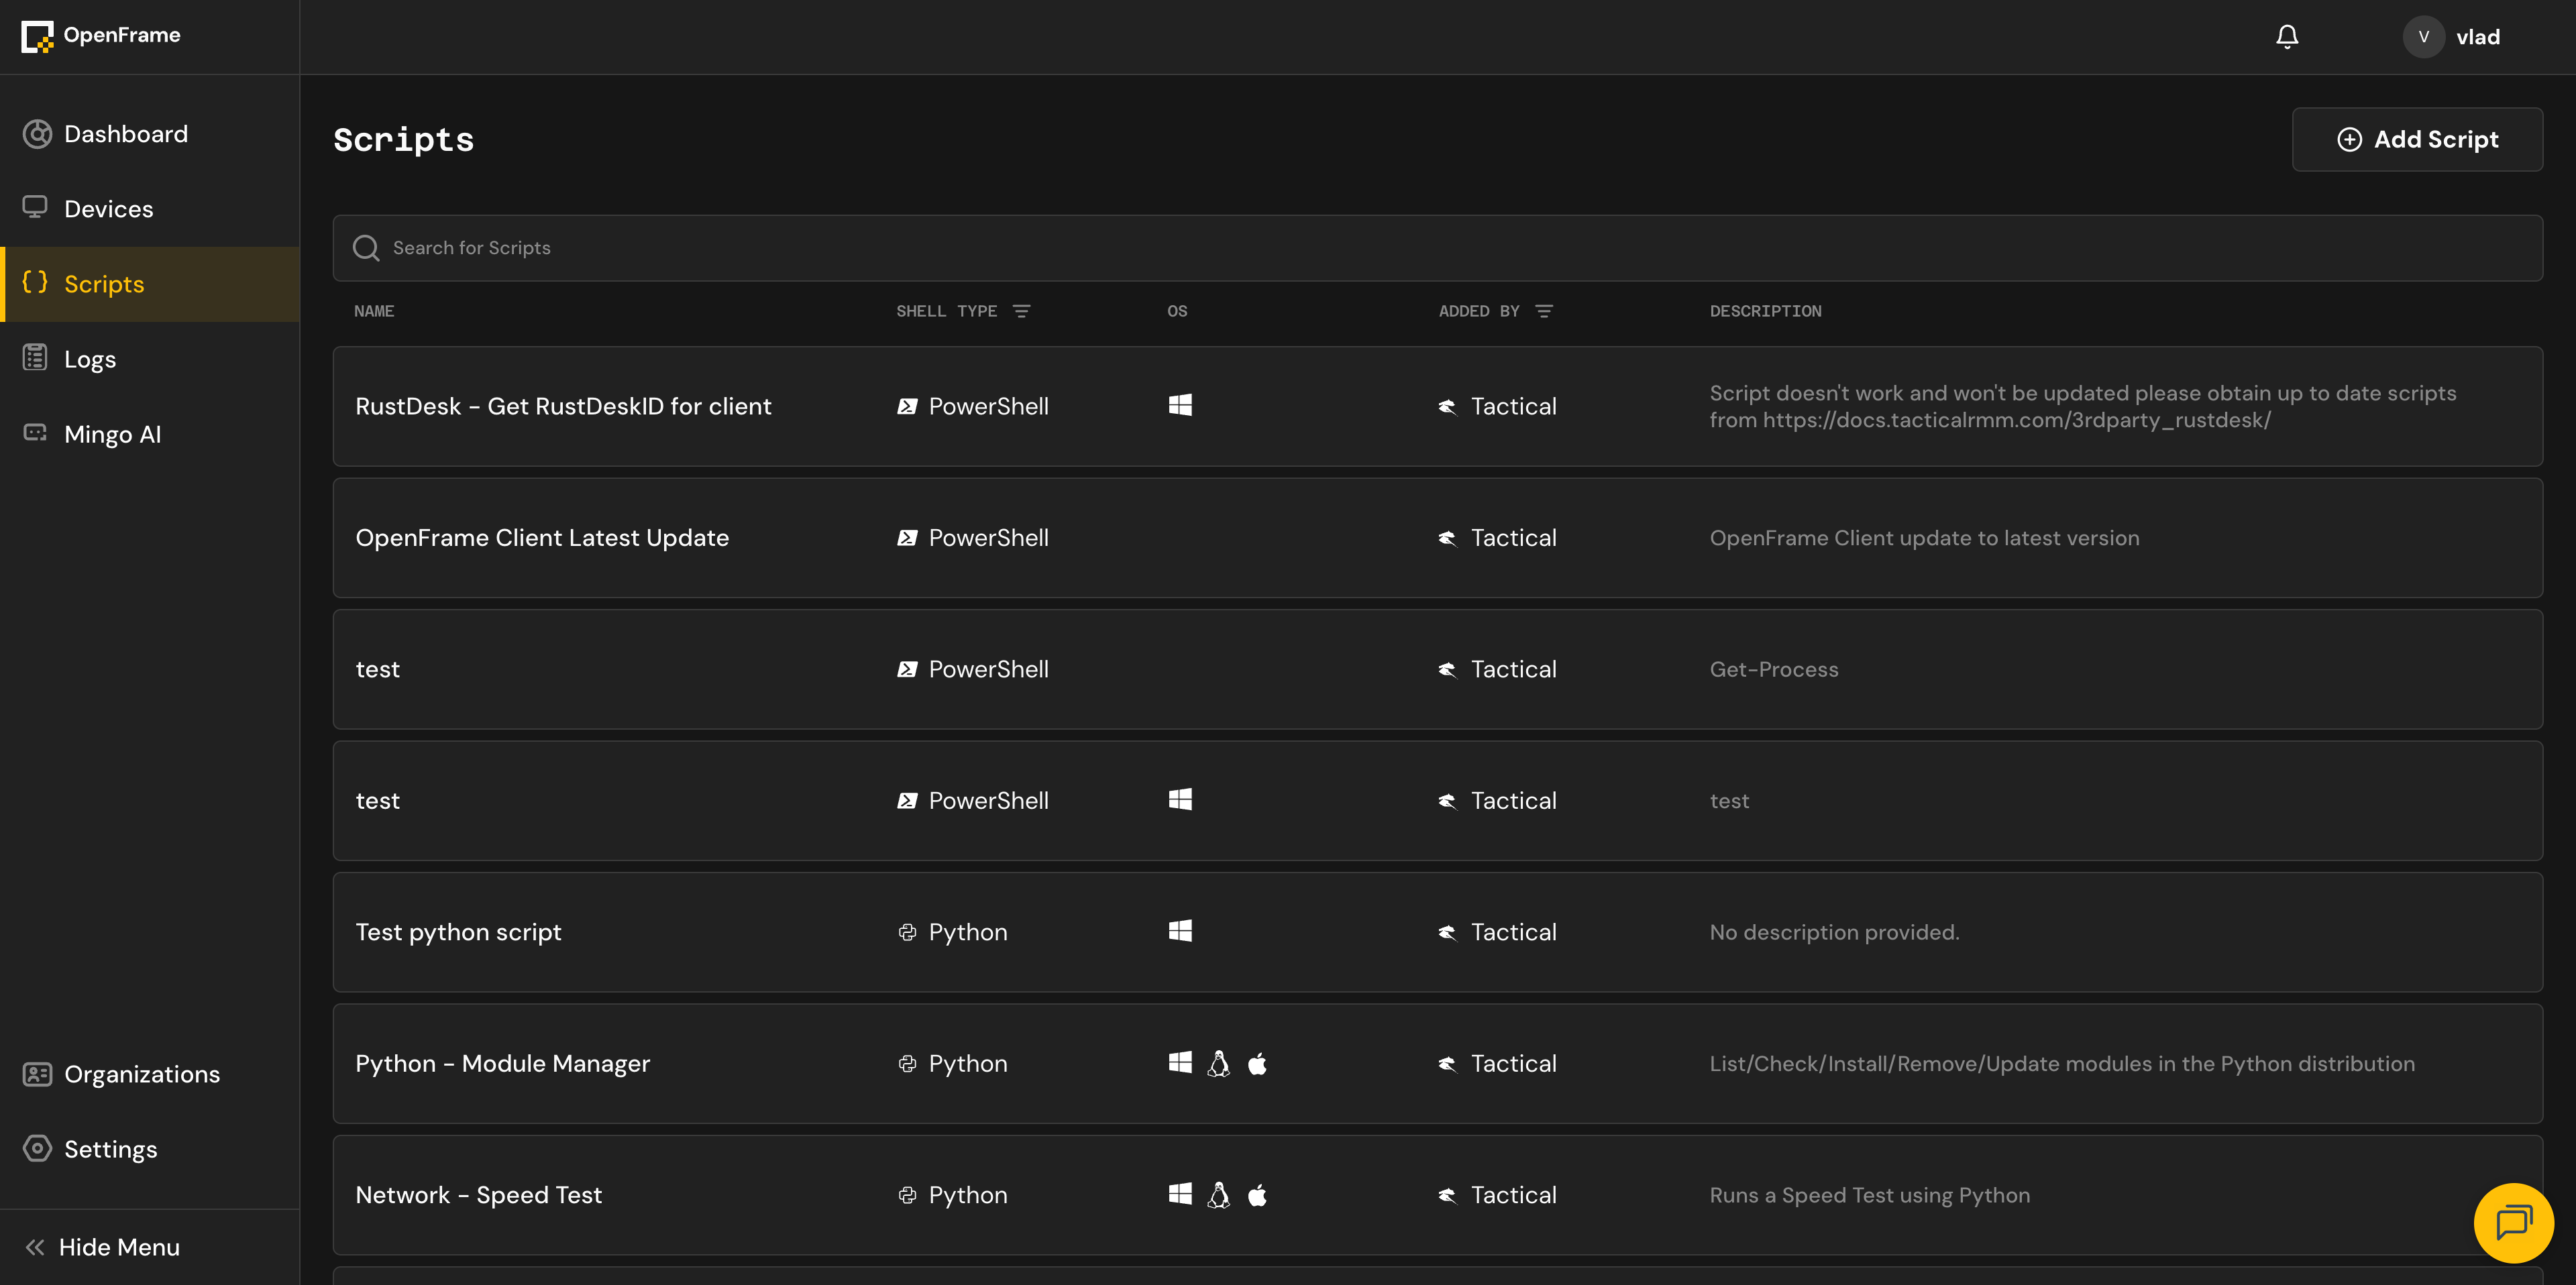The width and height of the screenshot is (2576, 1285).
Task: Expand the vlad user account menu
Action: pyautogui.click(x=2477, y=37)
